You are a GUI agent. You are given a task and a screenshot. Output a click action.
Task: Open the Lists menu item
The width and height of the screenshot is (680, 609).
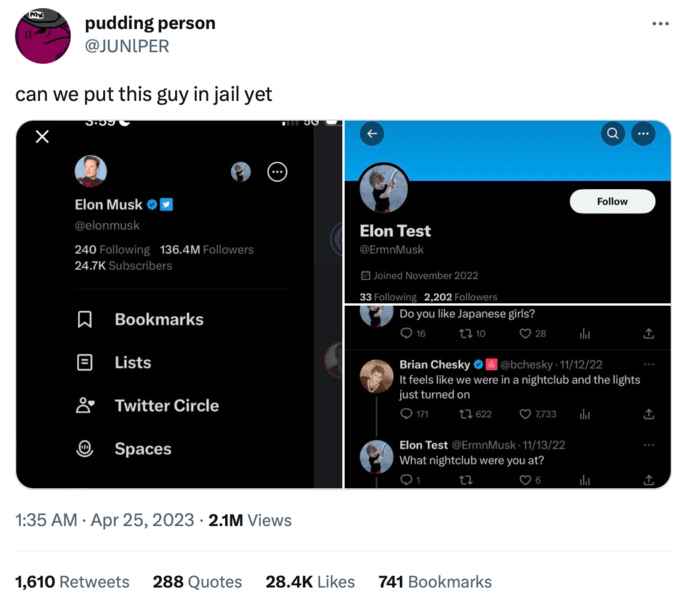[133, 363]
